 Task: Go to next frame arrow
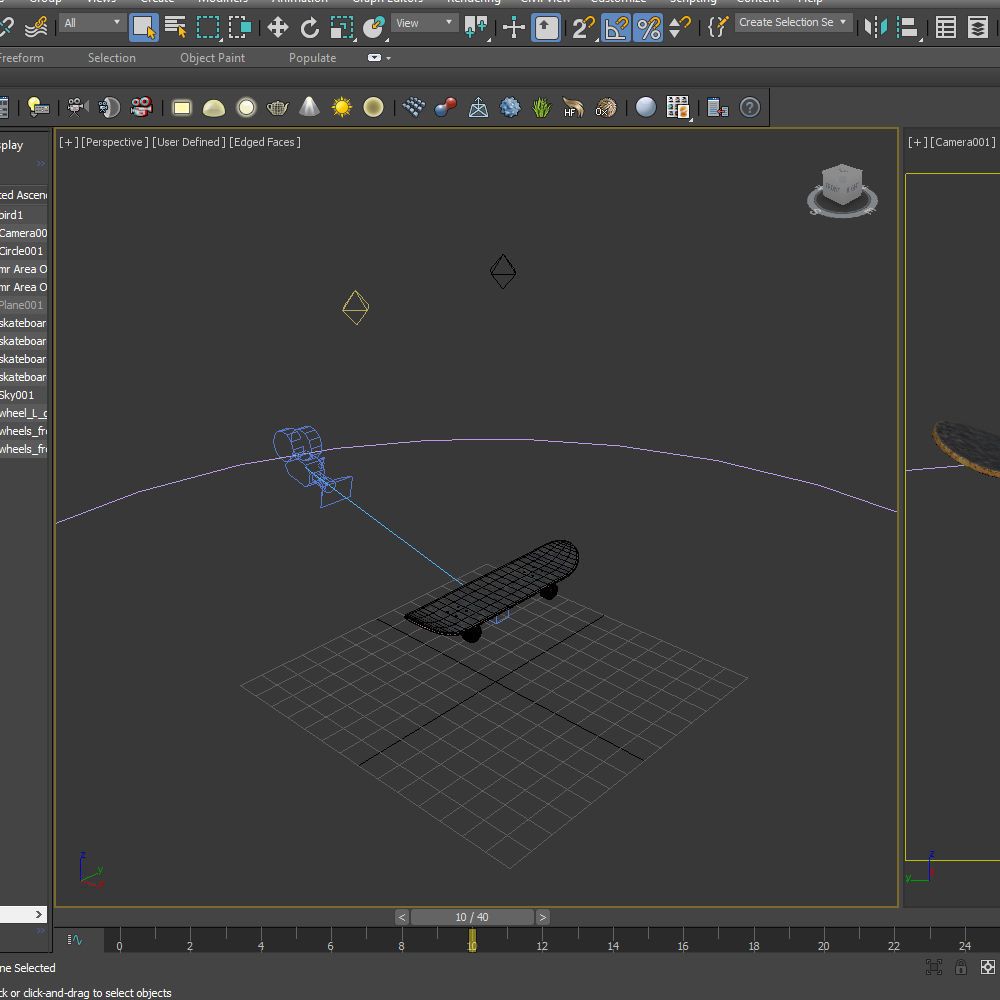click(543, 917)
